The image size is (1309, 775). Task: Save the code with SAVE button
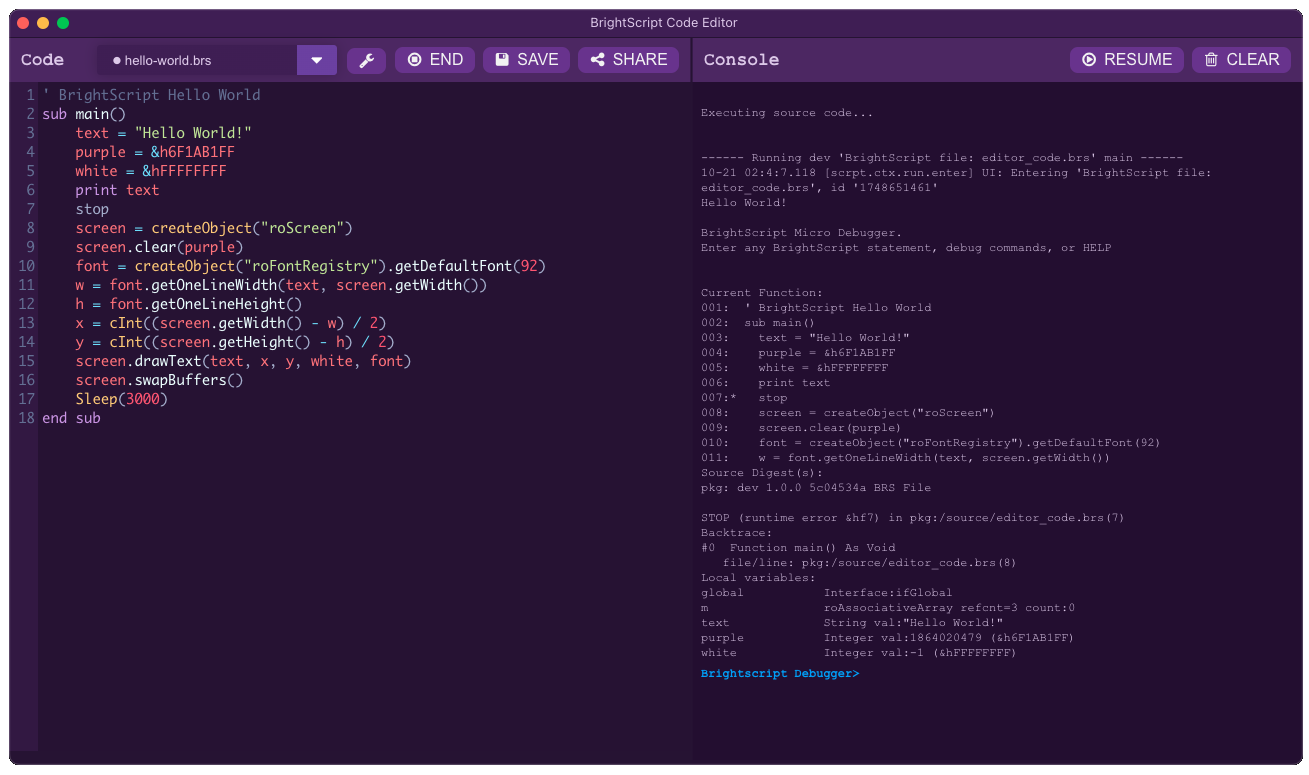[x=526, y=60]
